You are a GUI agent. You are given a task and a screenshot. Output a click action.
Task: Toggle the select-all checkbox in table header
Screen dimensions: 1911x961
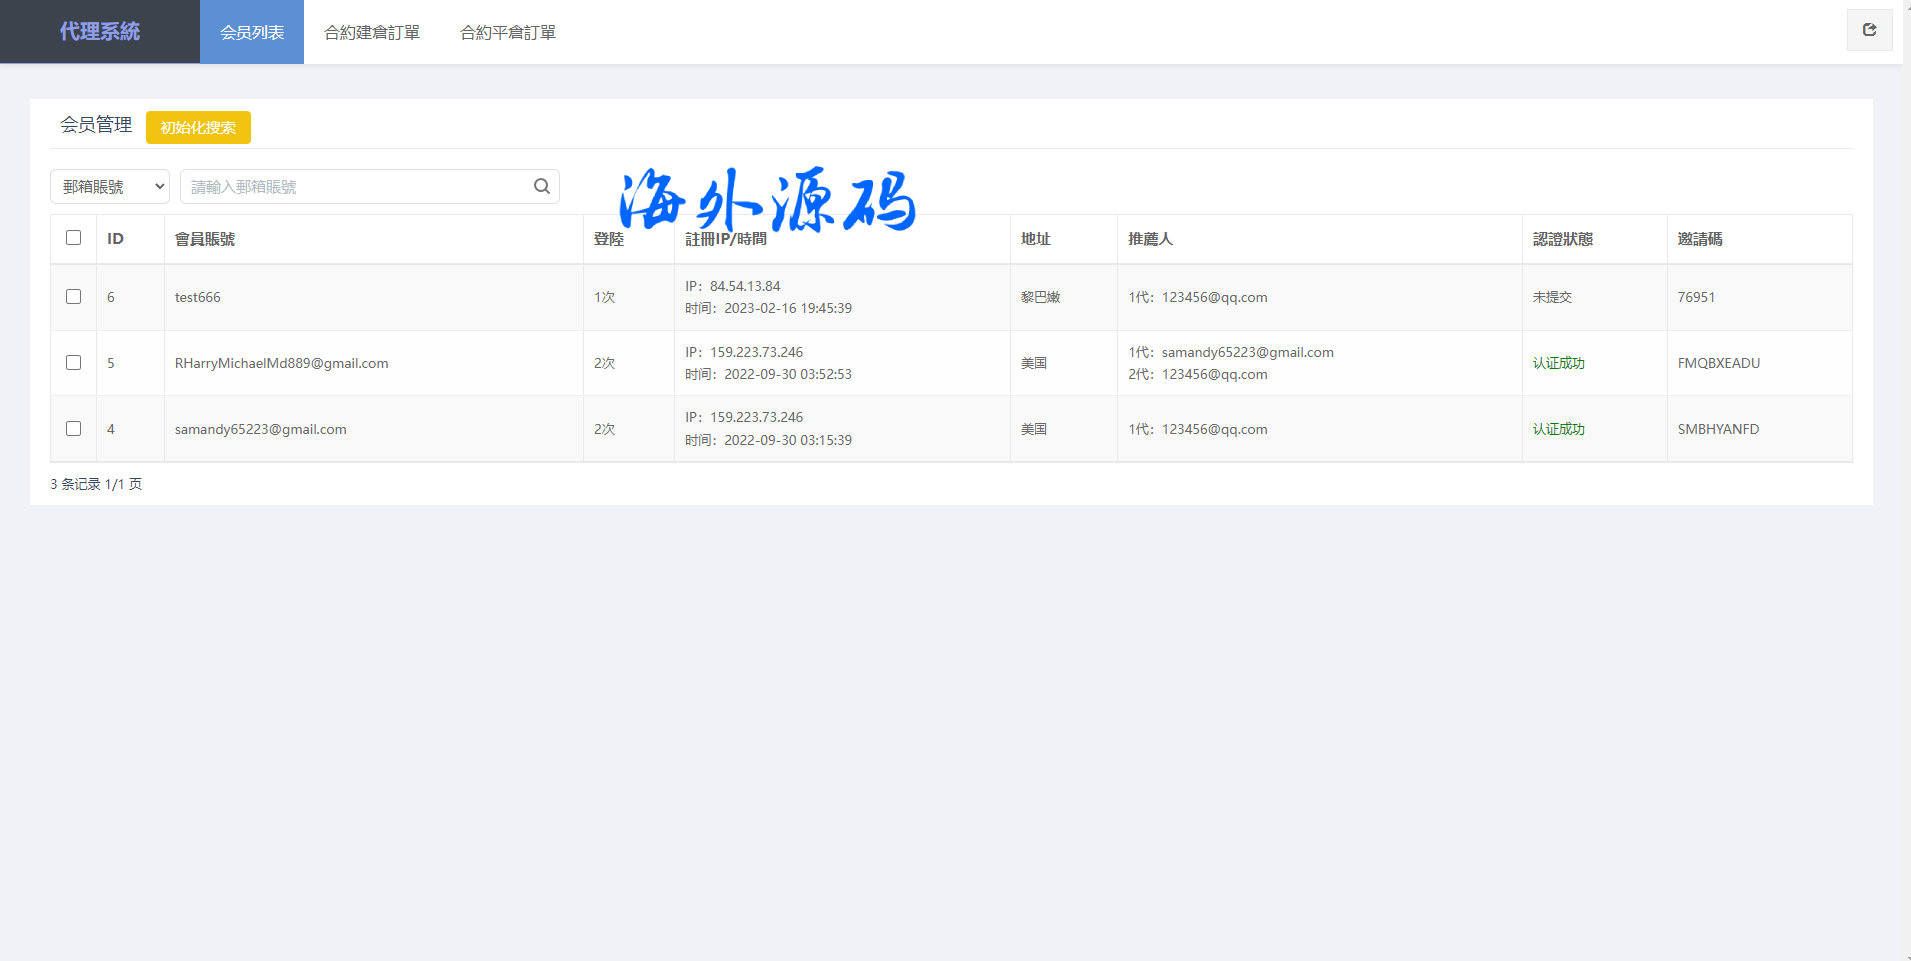point(73,238)
